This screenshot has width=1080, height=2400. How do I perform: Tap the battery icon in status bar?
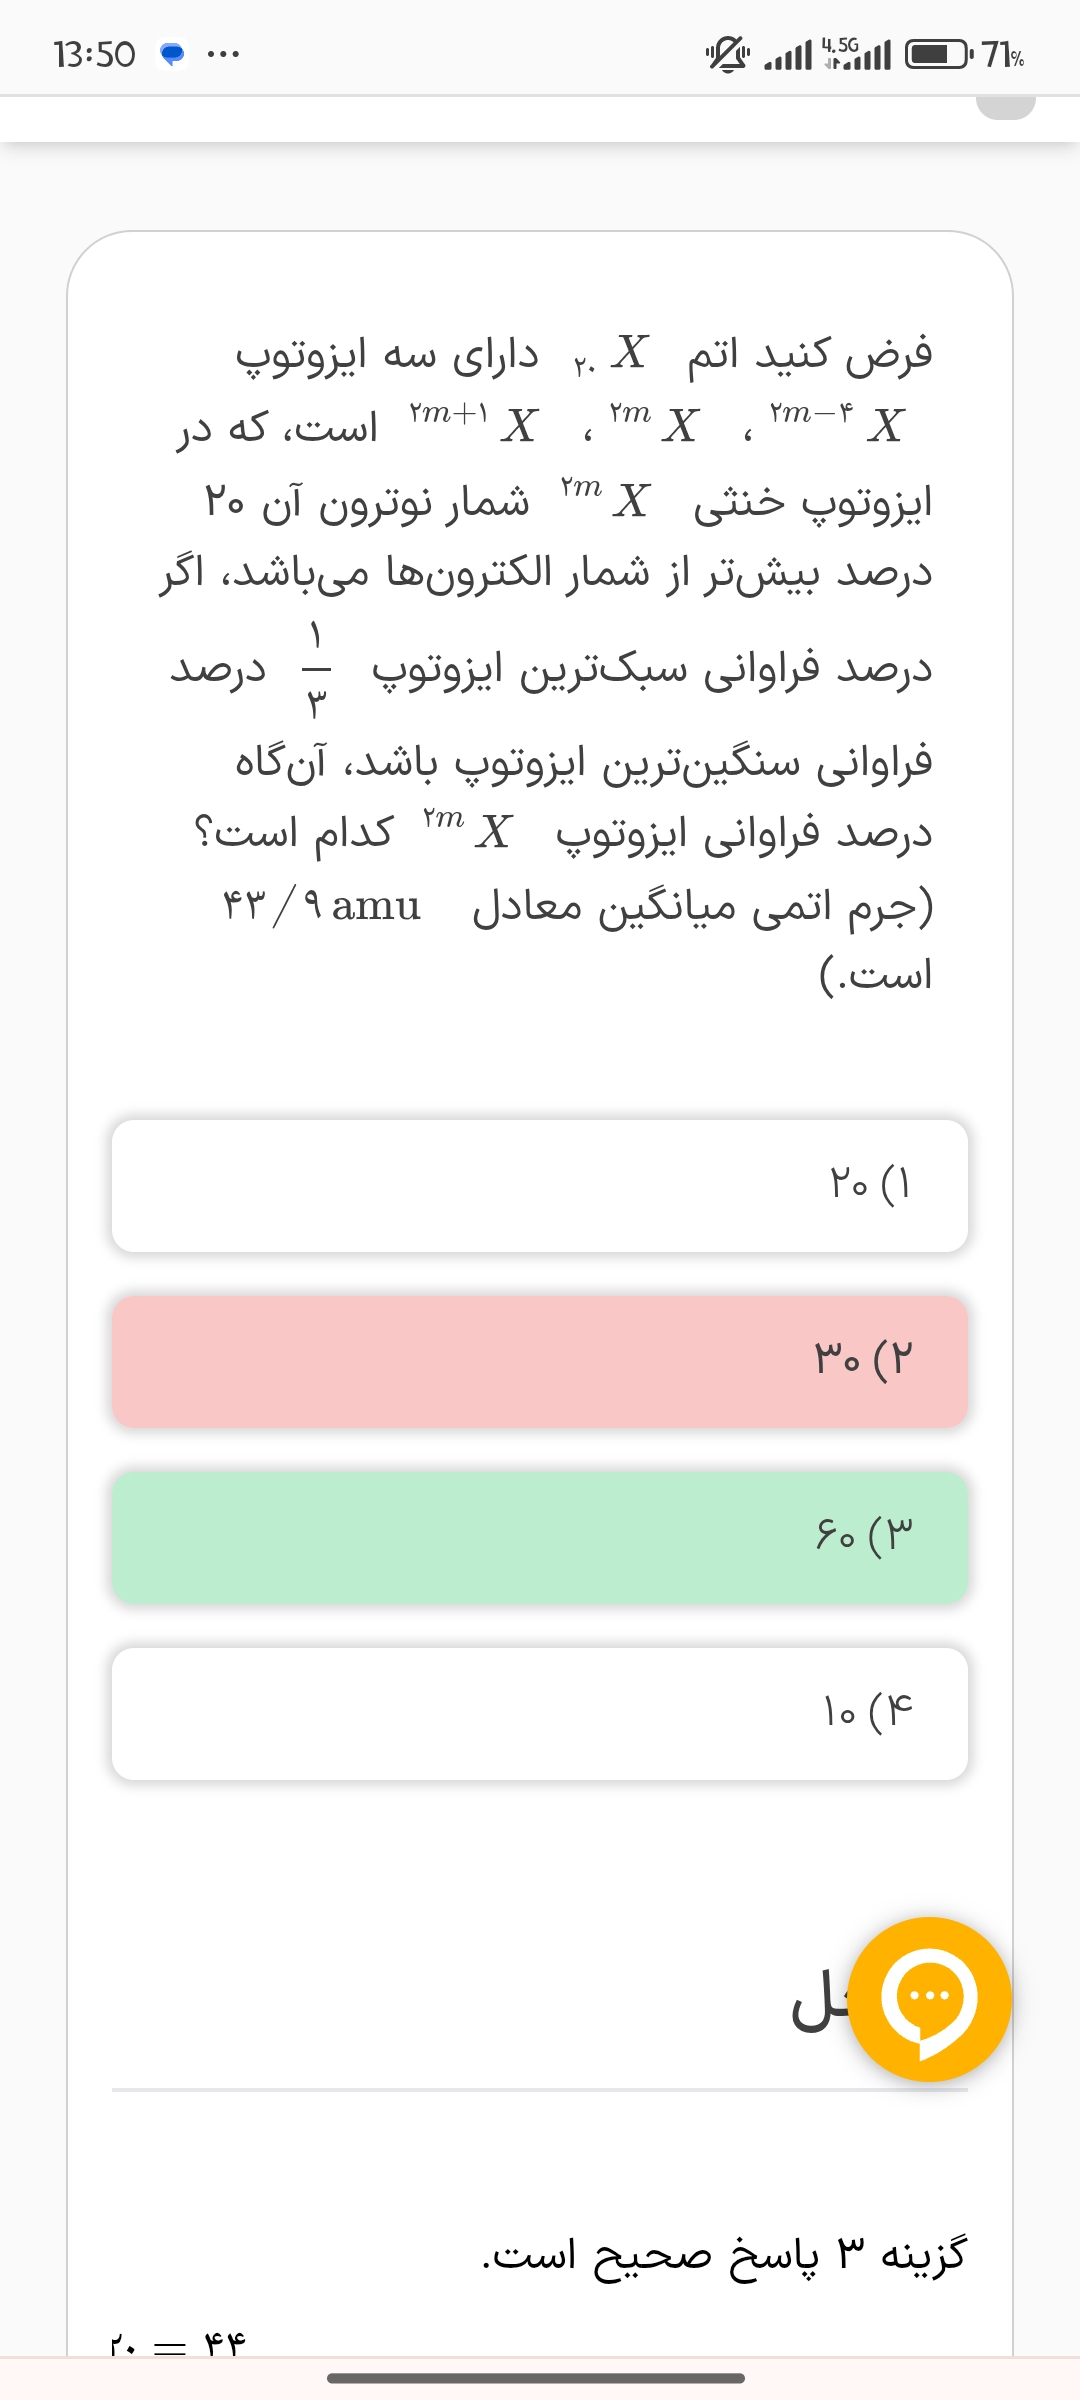pos(937,54)
